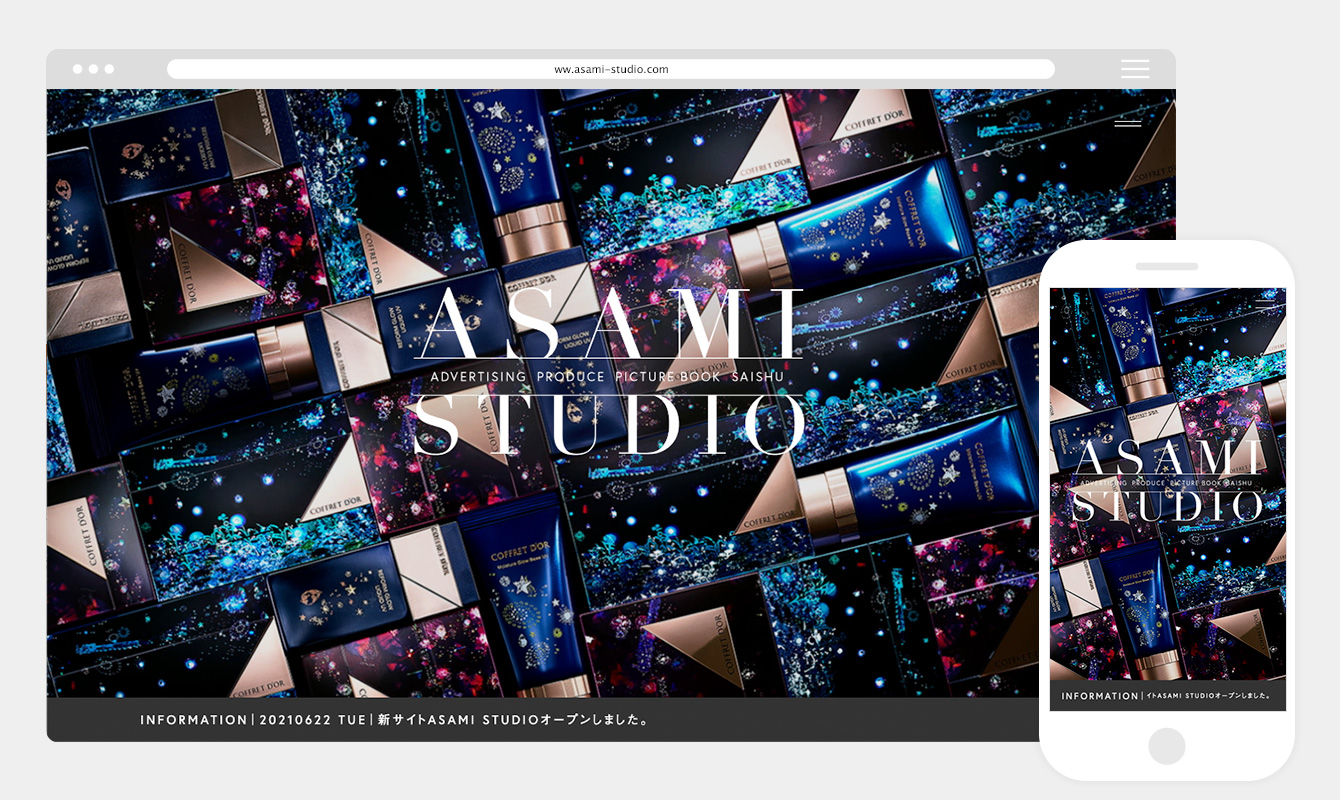This screenshot has width=1340, height=800.
Task: Click ADVERTISING in the desktop logo tagline
Action: point(478,377)
